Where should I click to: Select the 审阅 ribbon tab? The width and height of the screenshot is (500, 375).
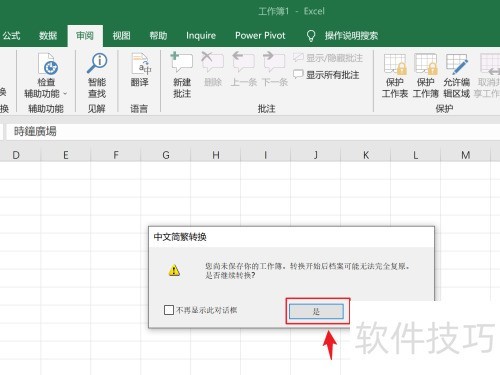(x=85, y=36)
